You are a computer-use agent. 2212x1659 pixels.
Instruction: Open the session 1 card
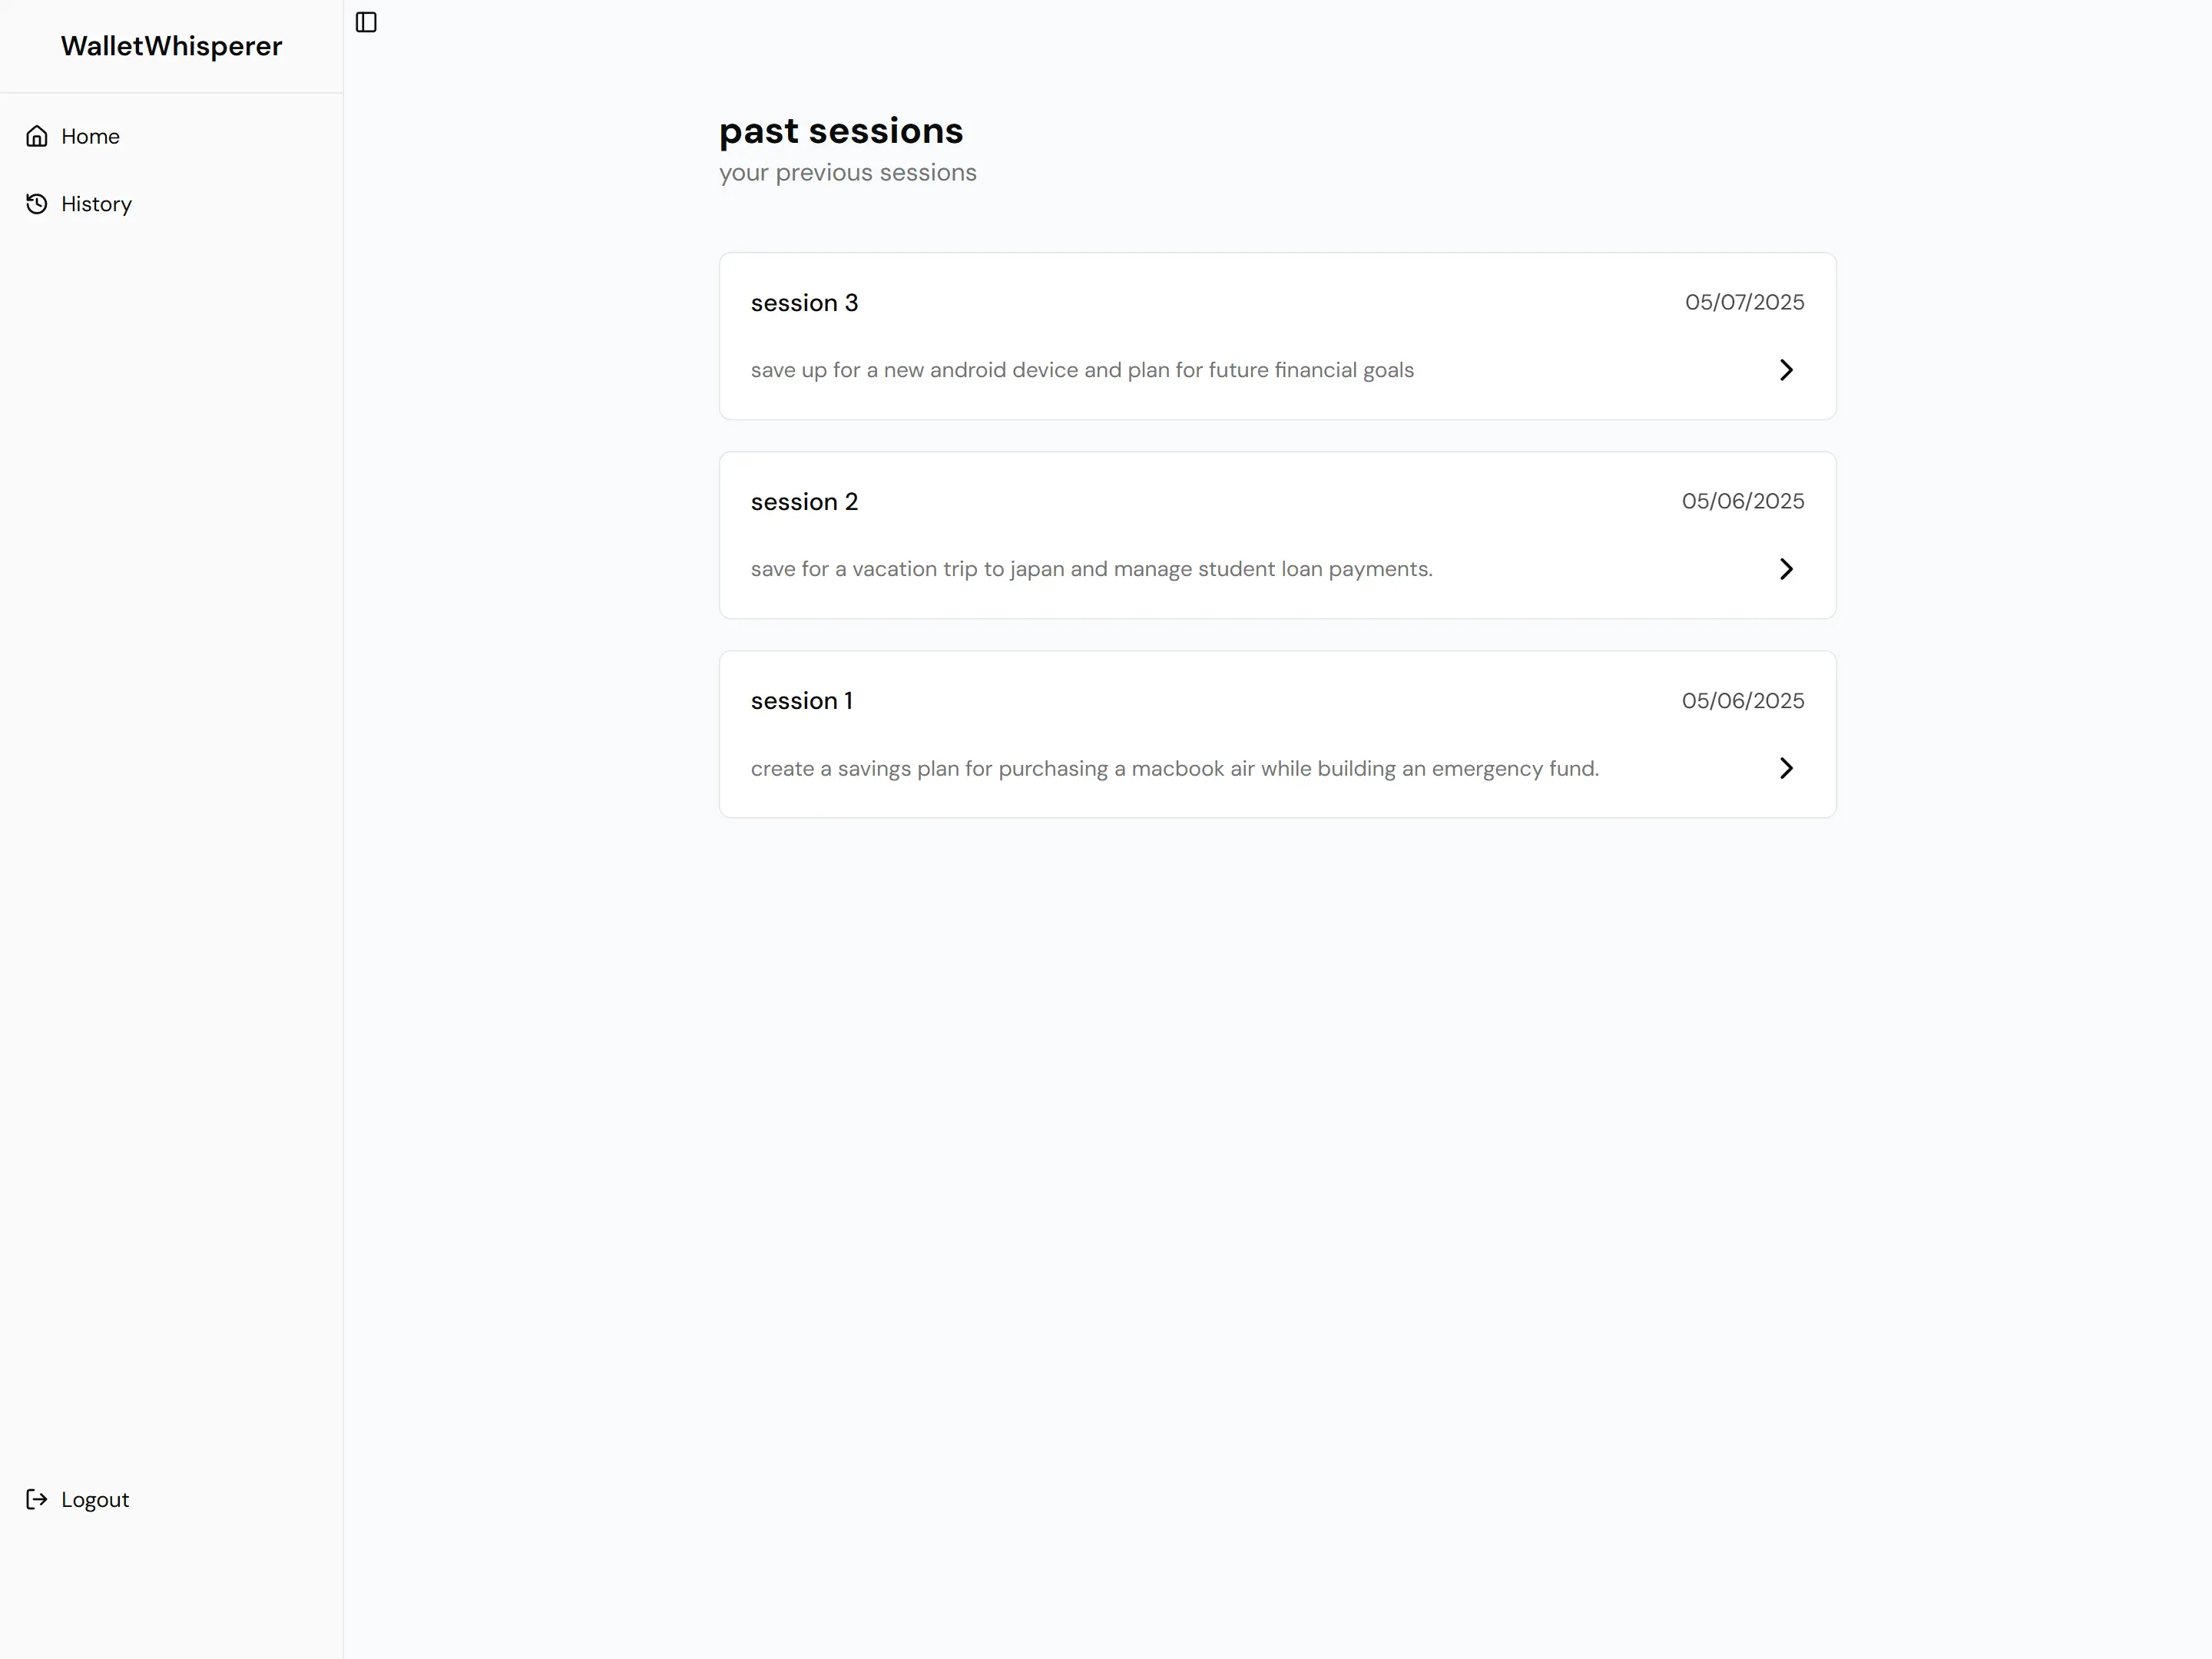tap(1277, 734)
